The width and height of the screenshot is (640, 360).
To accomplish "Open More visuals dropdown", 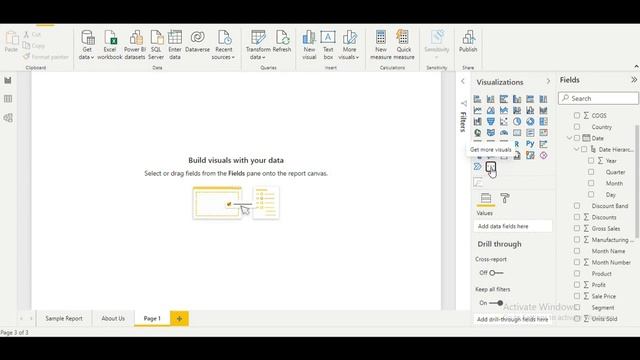I will click(x=349, y=45).
